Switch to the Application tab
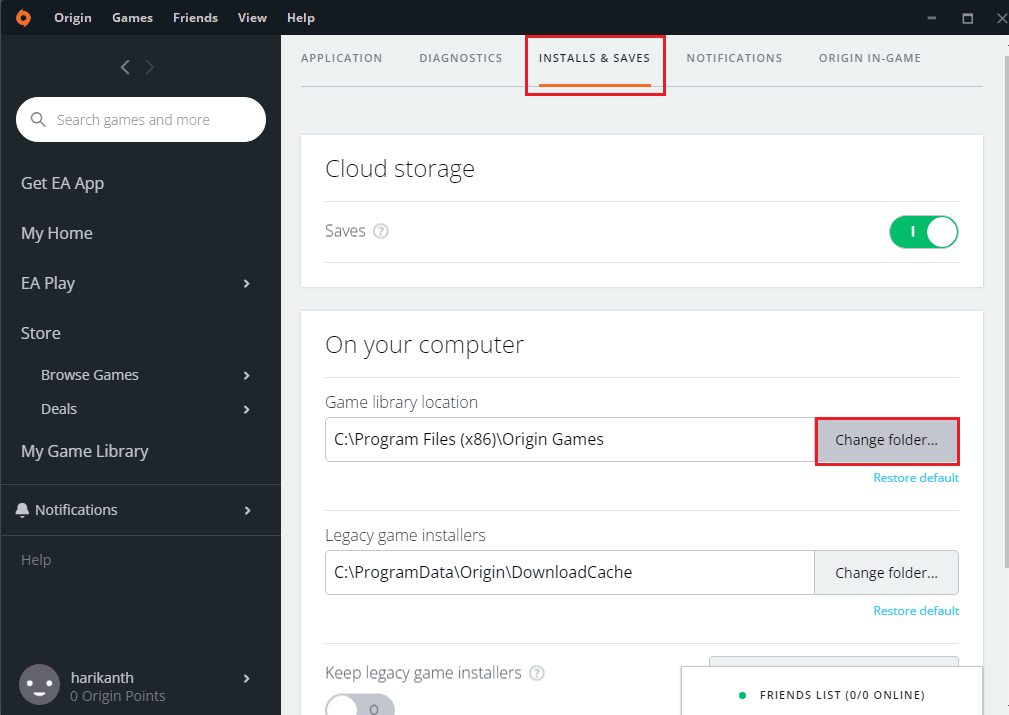1009x715 pixels. pyautogui.click(x=342, y=58)
